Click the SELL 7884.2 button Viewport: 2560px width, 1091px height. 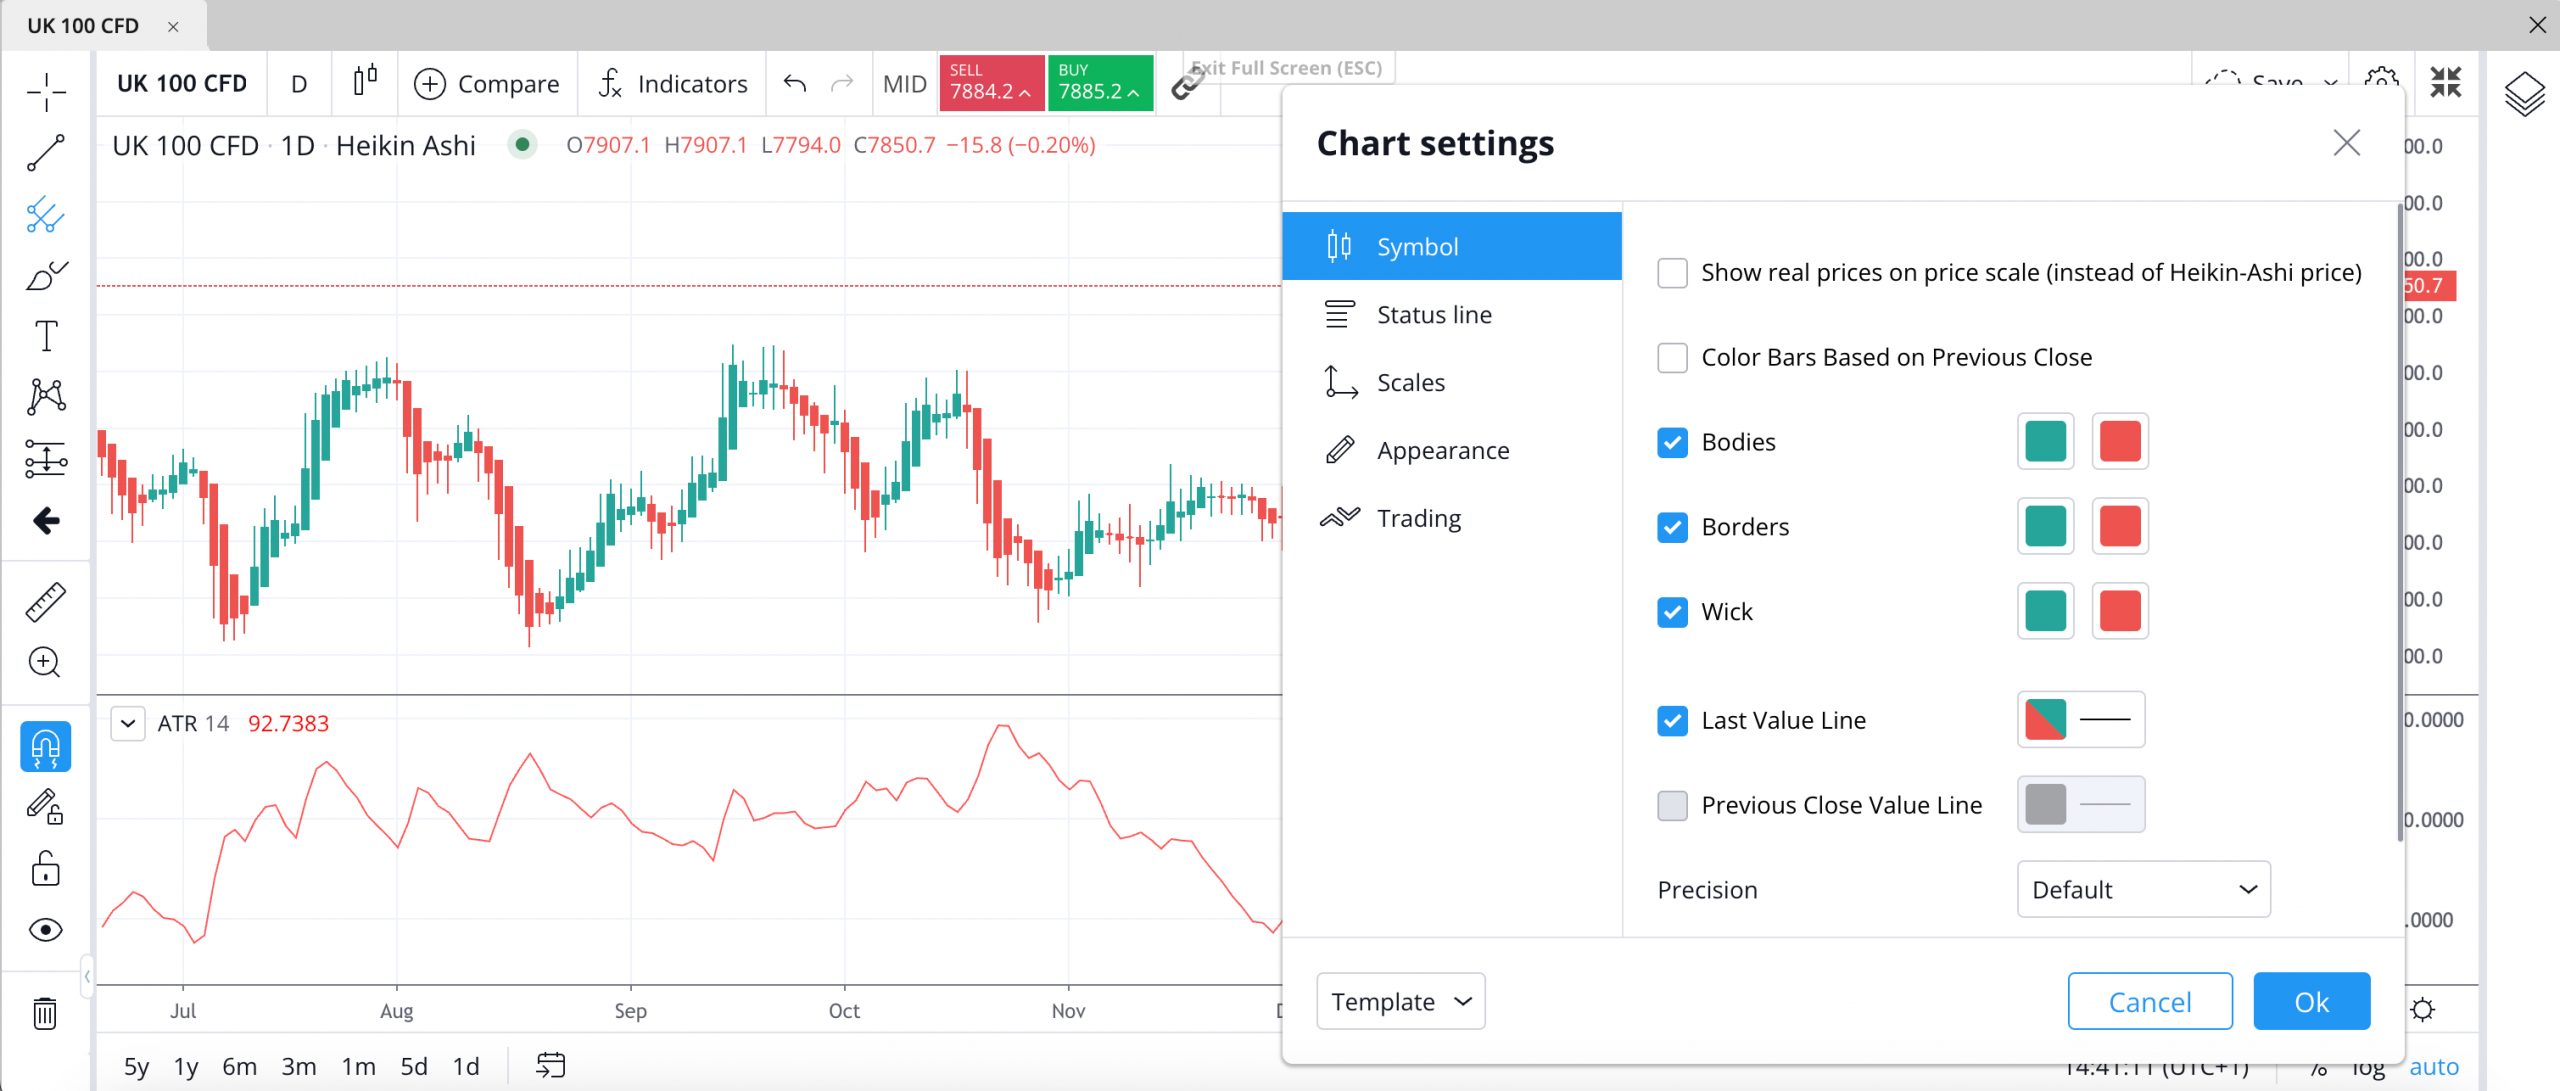[x=990, y=83]
